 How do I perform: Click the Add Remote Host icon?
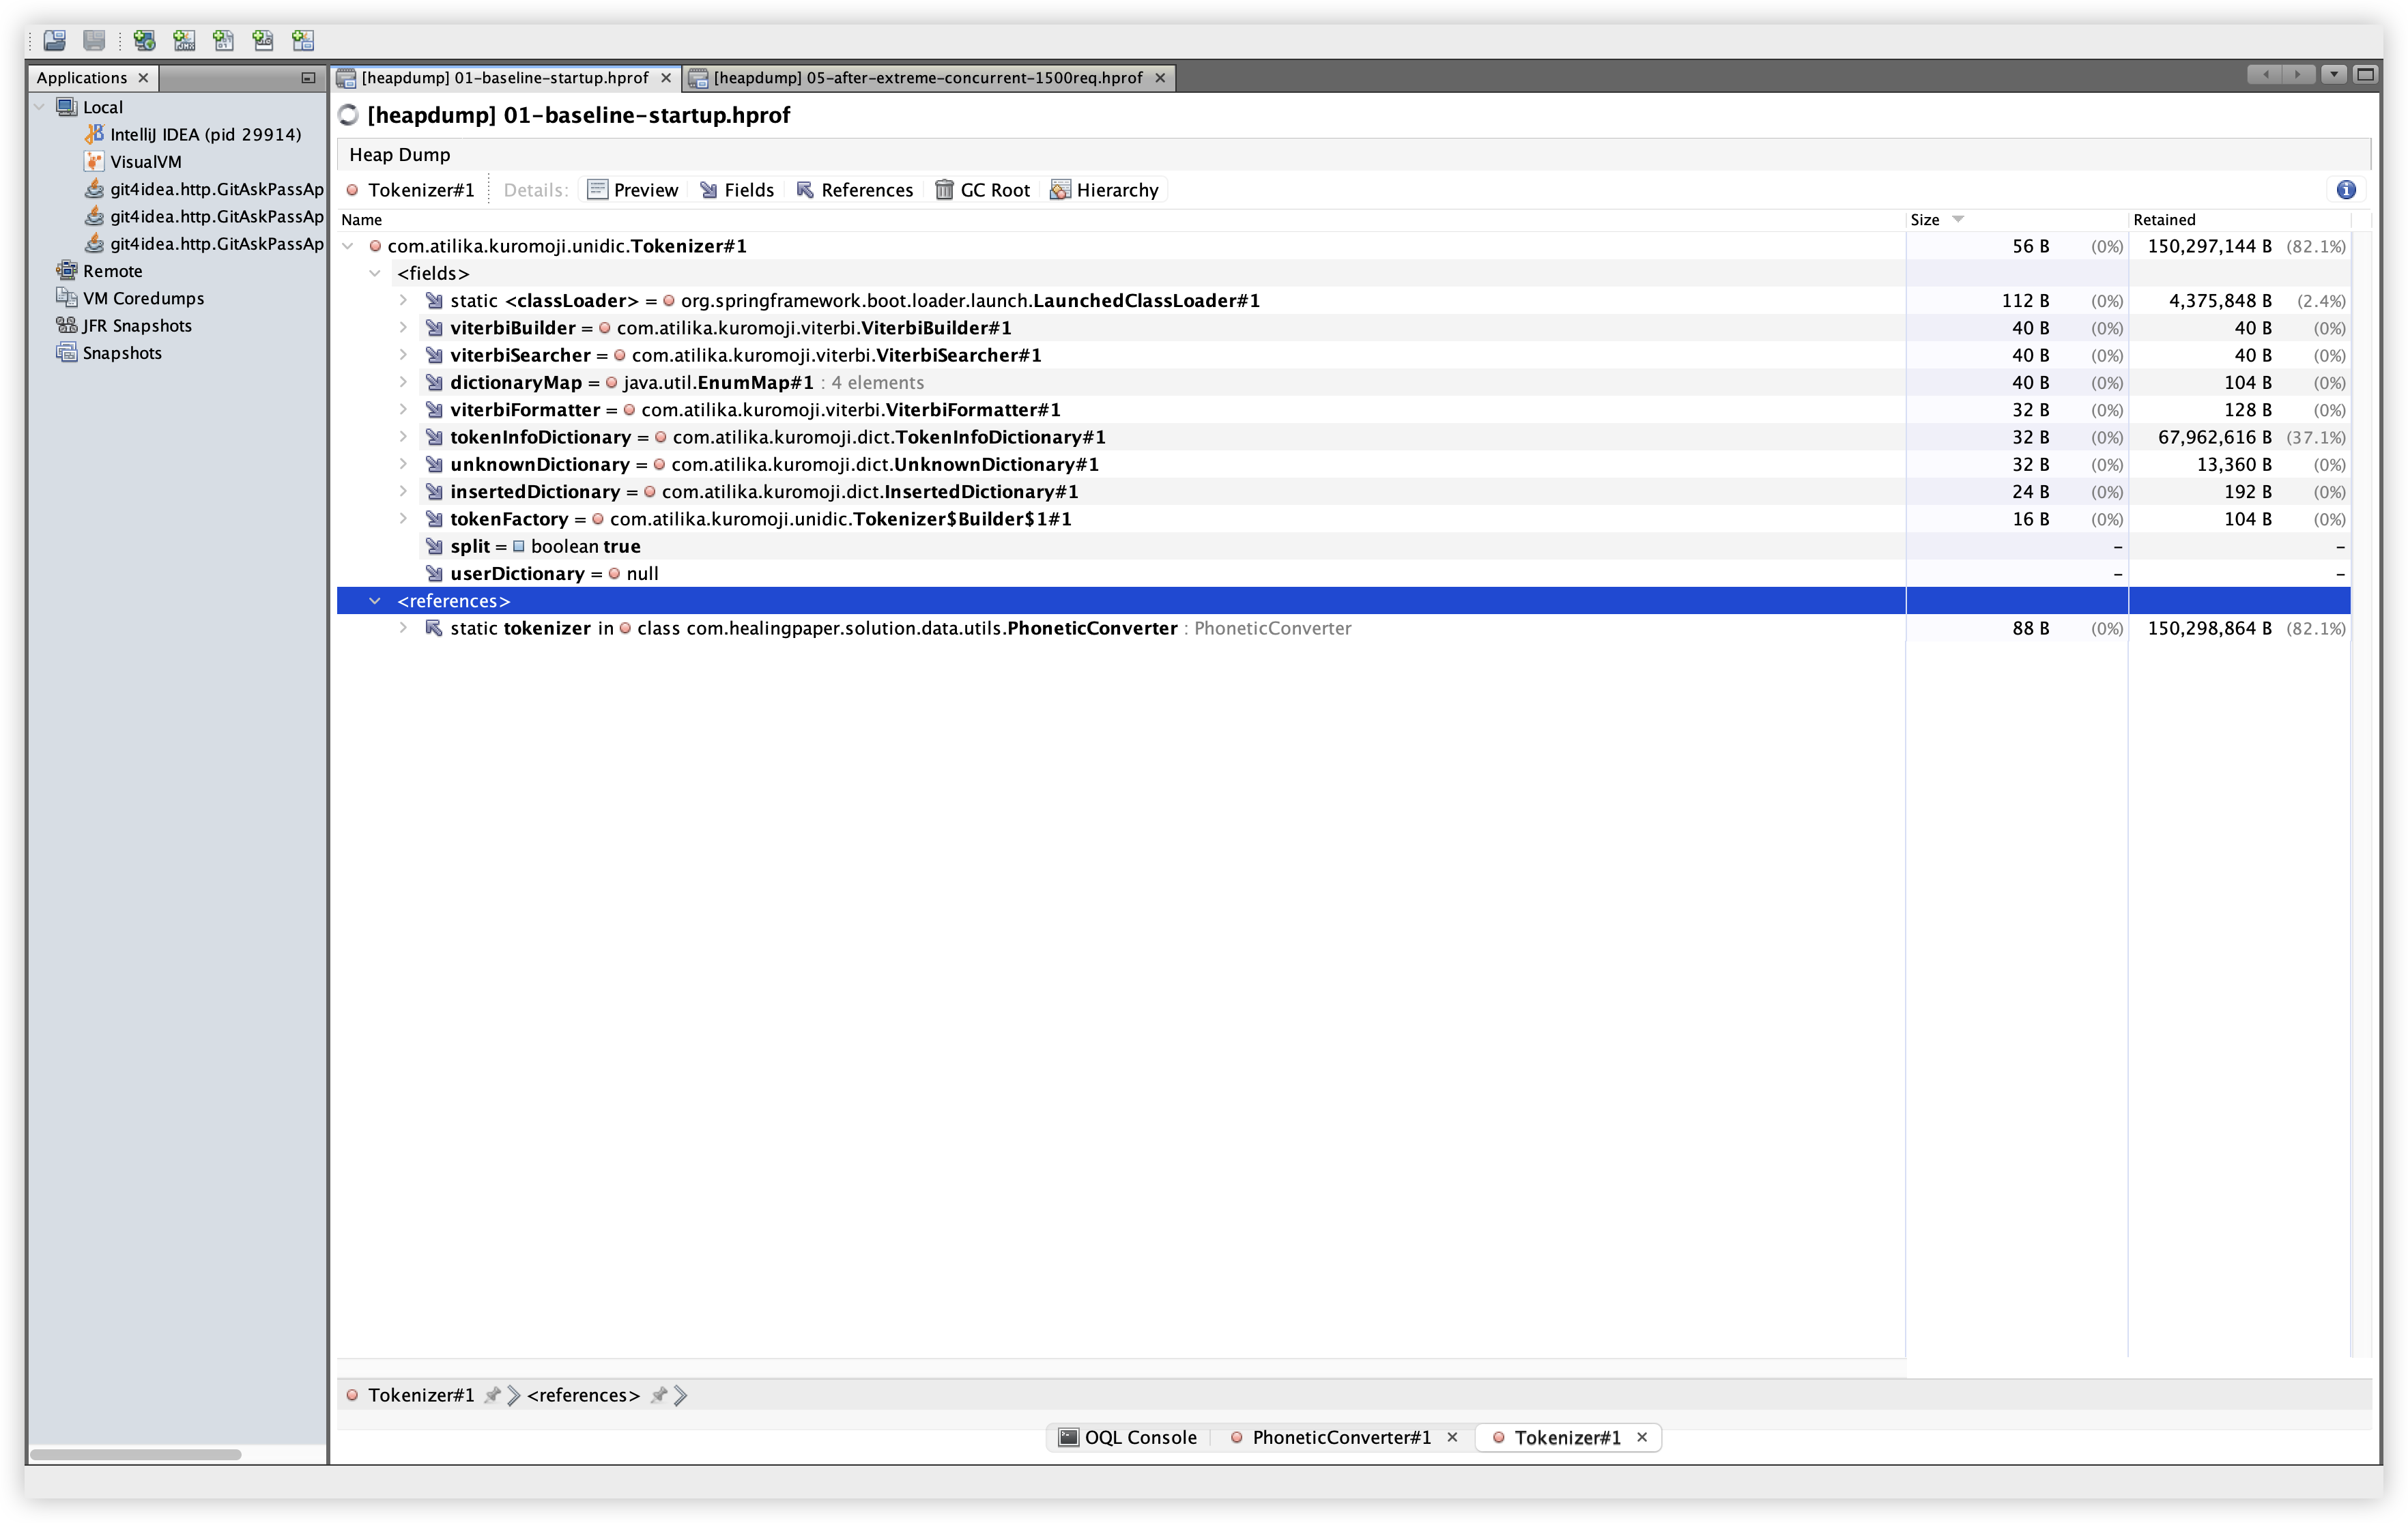click(143, 41)
